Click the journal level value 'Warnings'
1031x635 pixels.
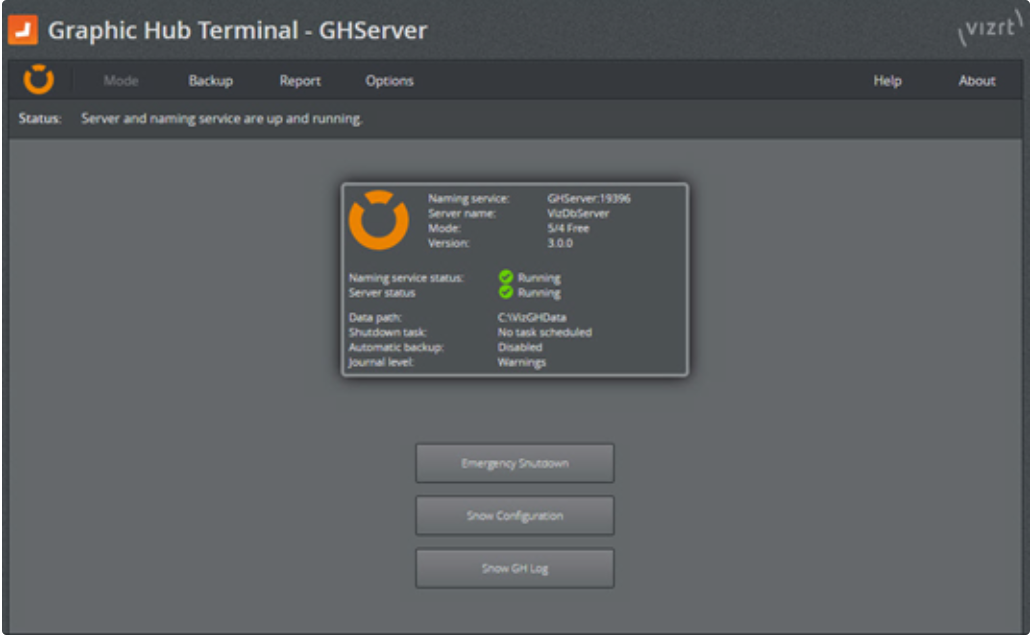point(521,362)
